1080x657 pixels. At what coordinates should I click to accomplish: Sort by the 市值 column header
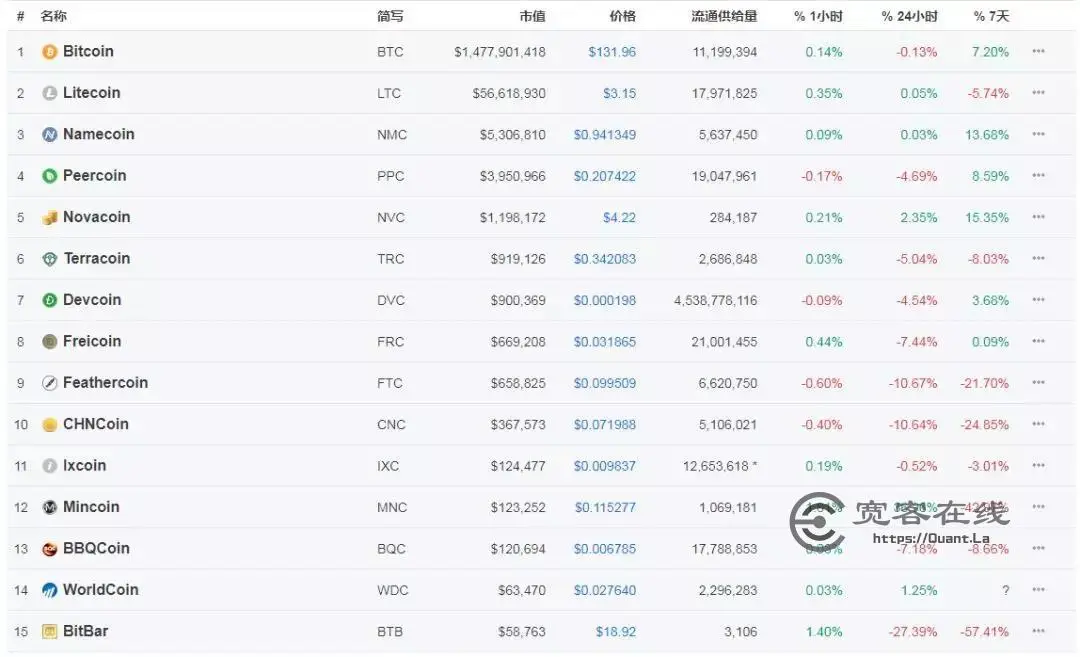coord(532,16)
